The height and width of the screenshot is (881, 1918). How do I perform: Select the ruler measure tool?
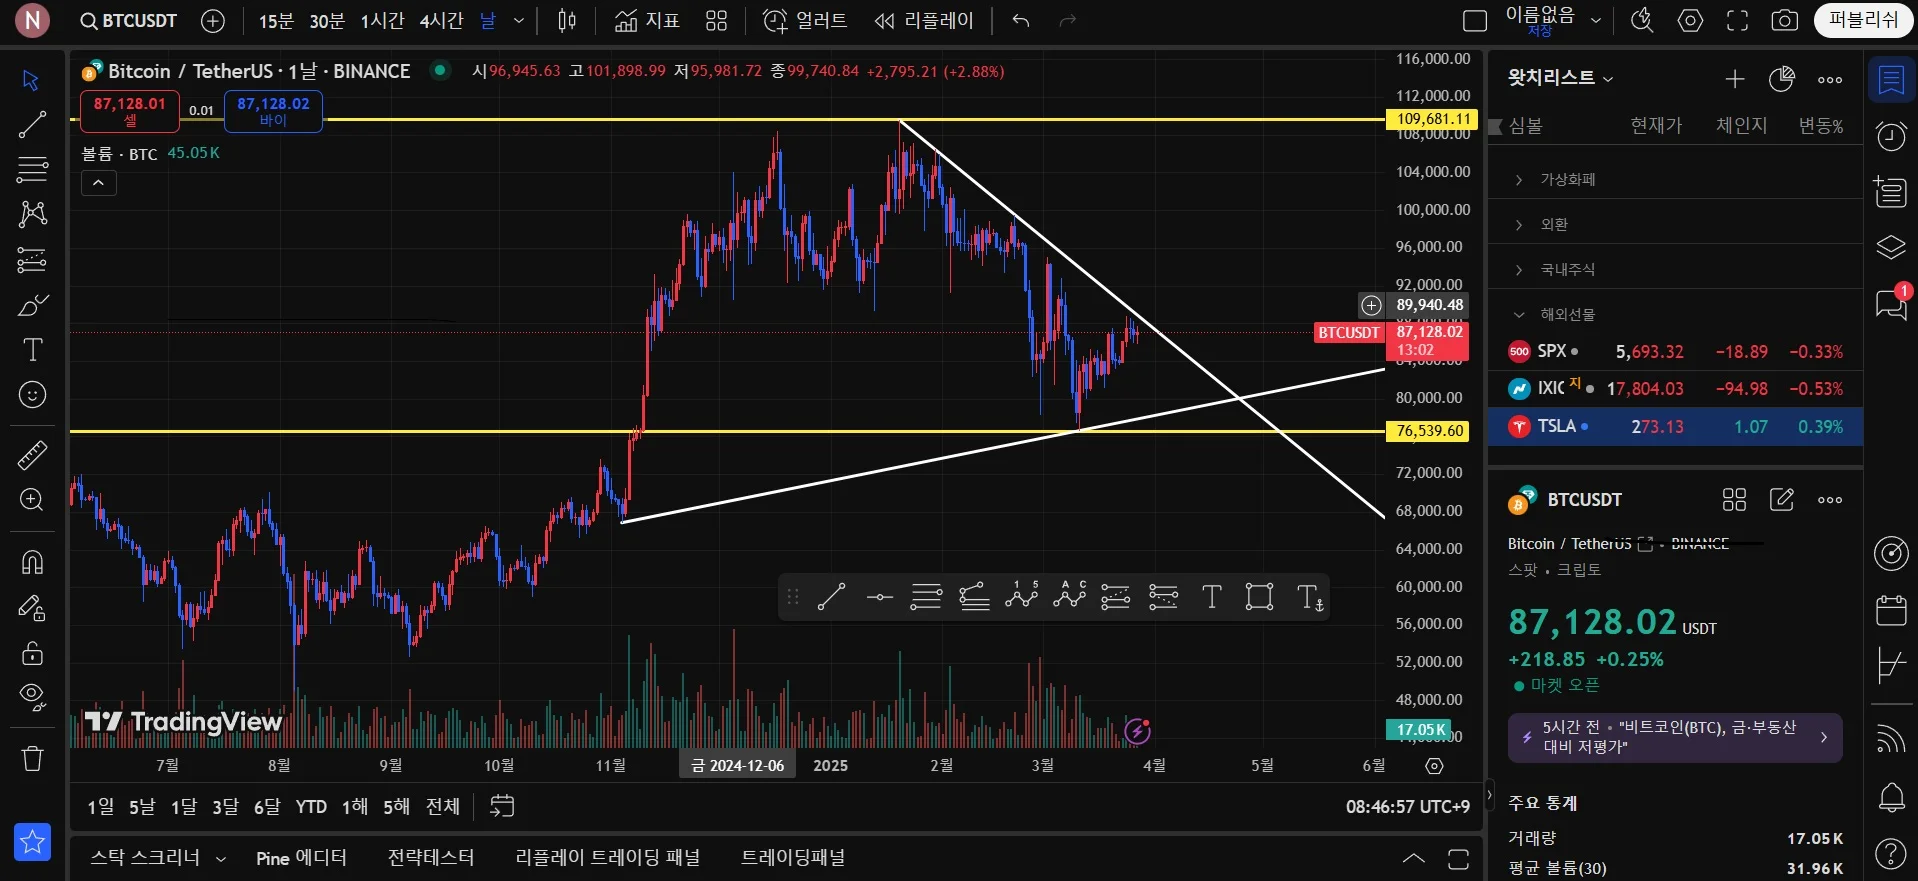click(32, 455)
